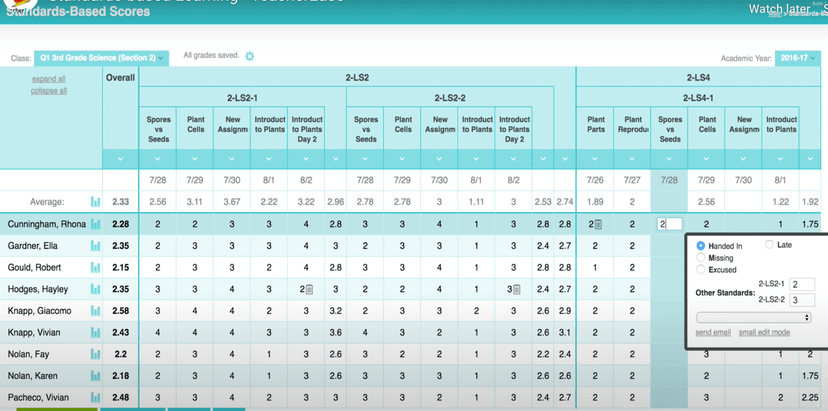Select the Excused radio button
828x411 pixels.
tap(701, 270)
